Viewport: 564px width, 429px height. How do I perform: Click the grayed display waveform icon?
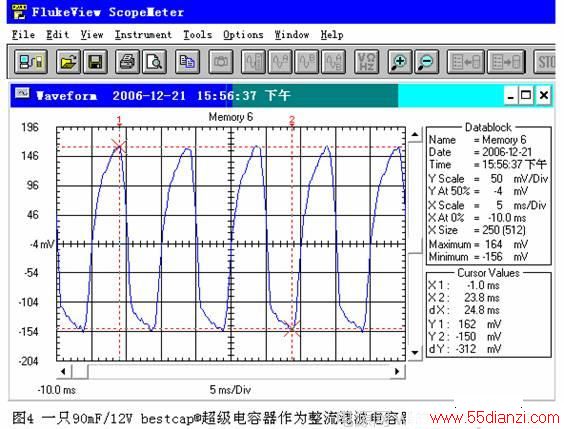pos(253,62)
